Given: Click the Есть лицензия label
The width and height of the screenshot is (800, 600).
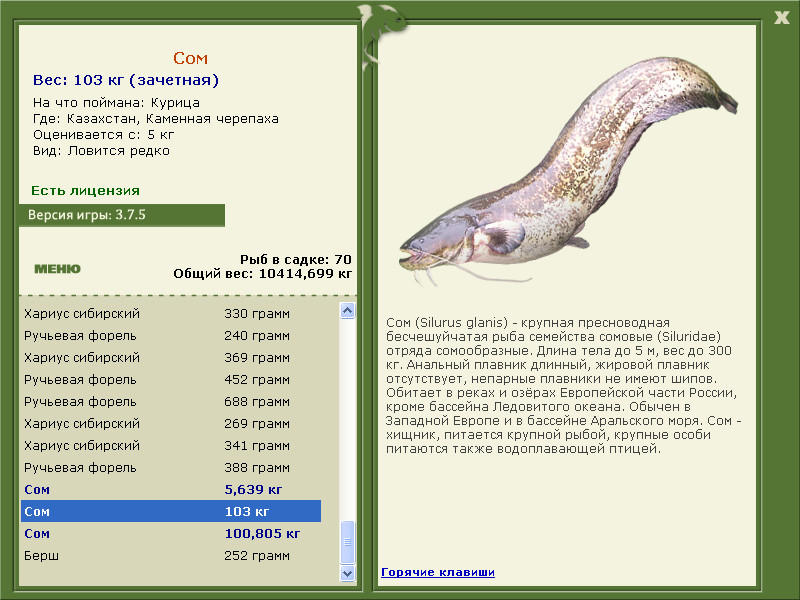Looking at the screenshot, I should pyautogui.click(x=85, y=190).
